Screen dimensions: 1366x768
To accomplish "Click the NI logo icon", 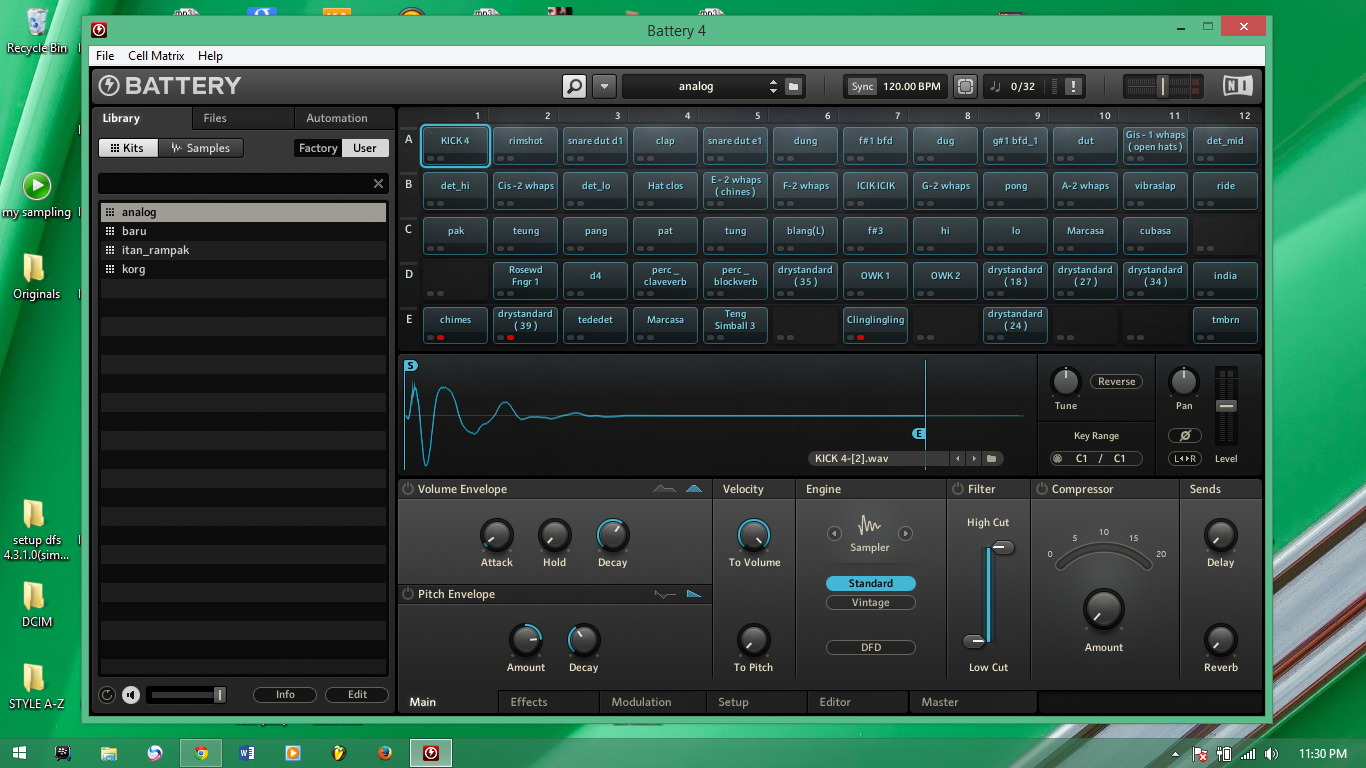I will pos(1237,86).
